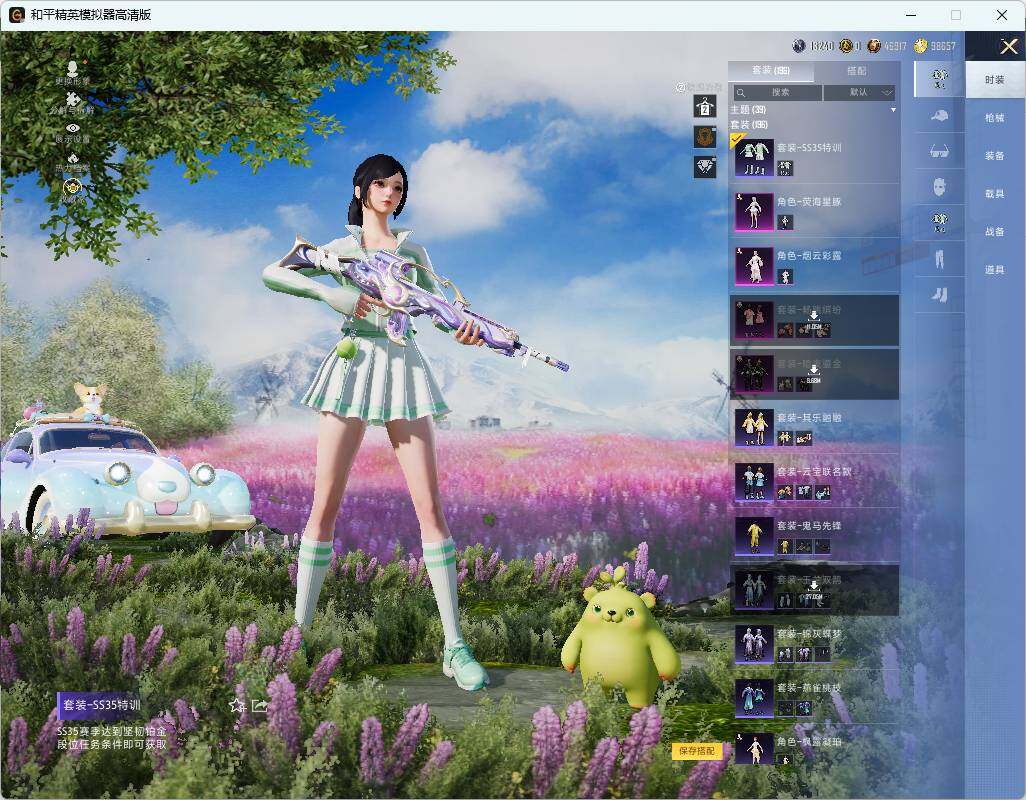Click second piece icon under 套装-银灰蝶梦

(x=804, y=654)
